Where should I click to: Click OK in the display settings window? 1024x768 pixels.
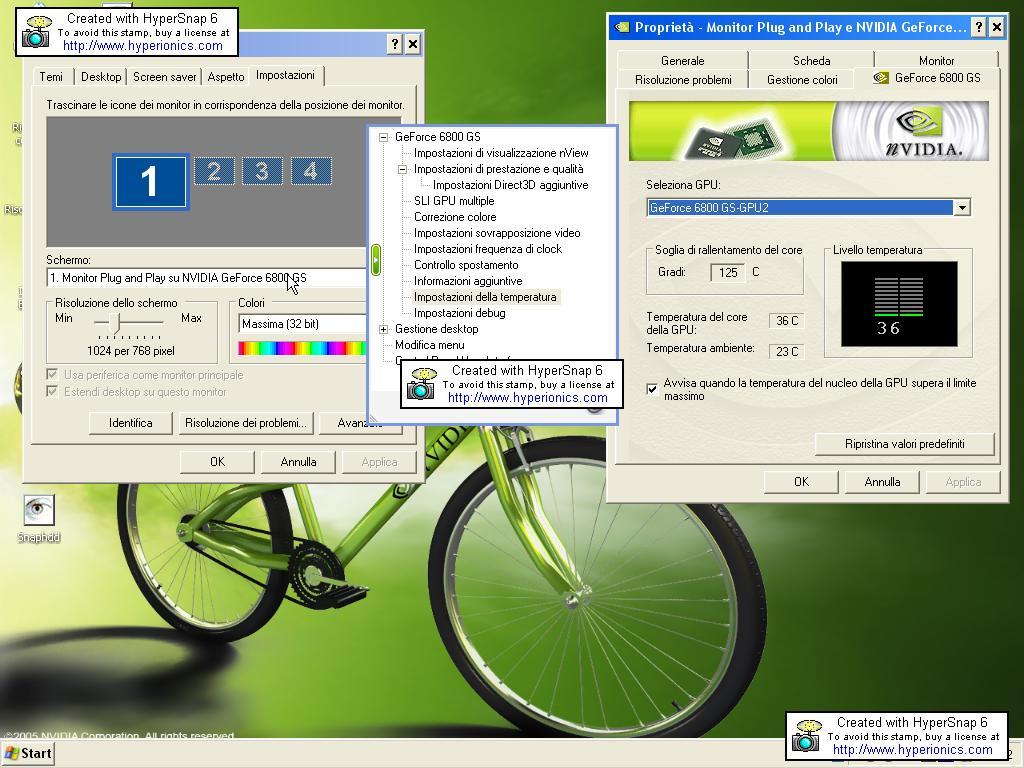(217, 462)
